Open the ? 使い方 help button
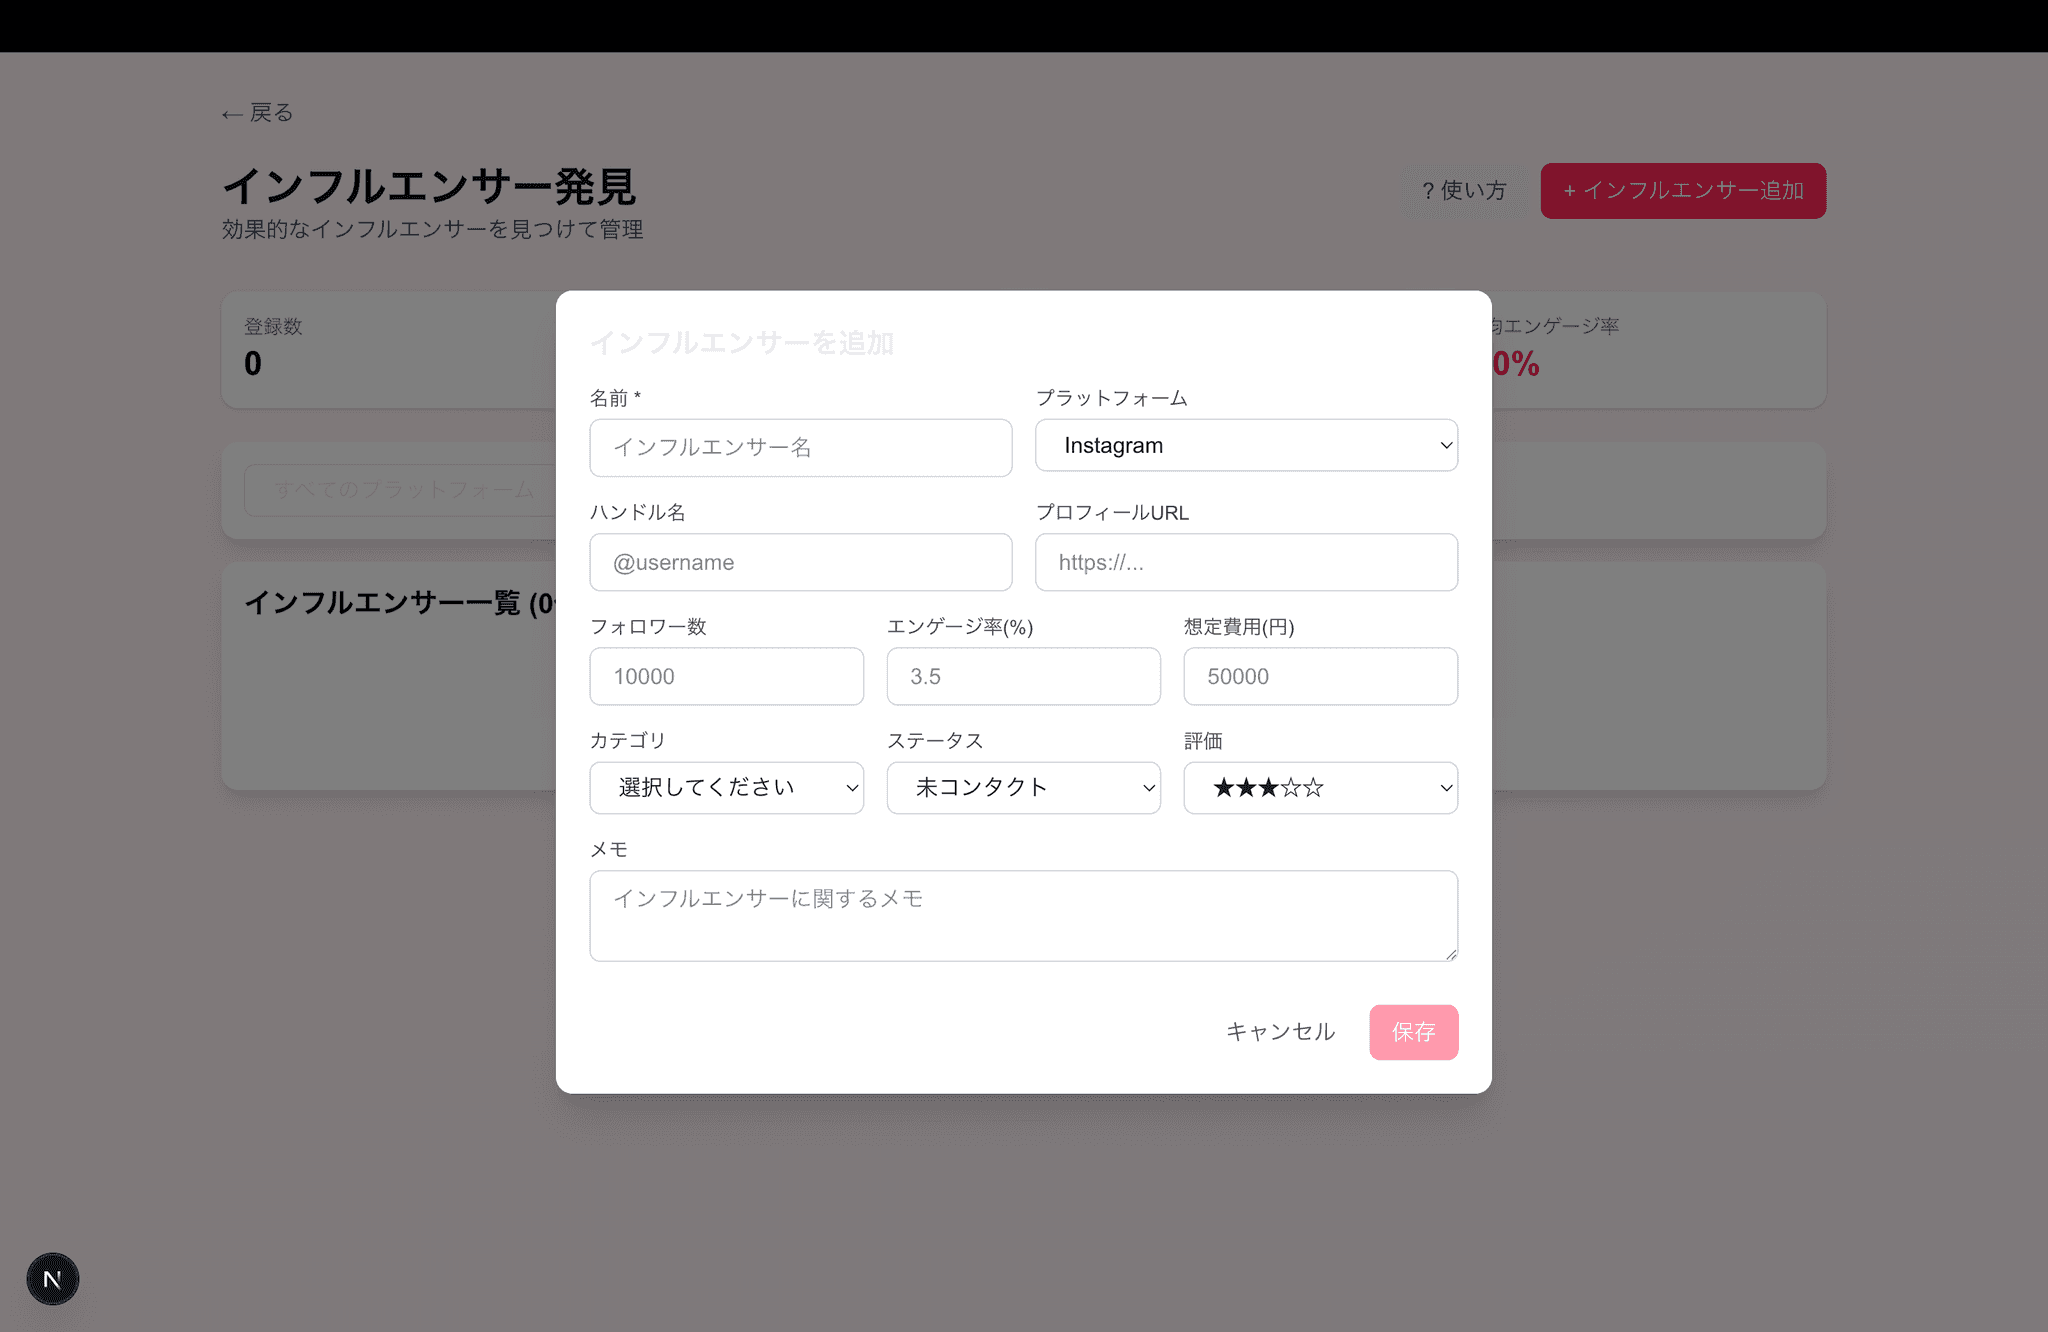Screen dimensions: 2048x1332 (1464, 190)
